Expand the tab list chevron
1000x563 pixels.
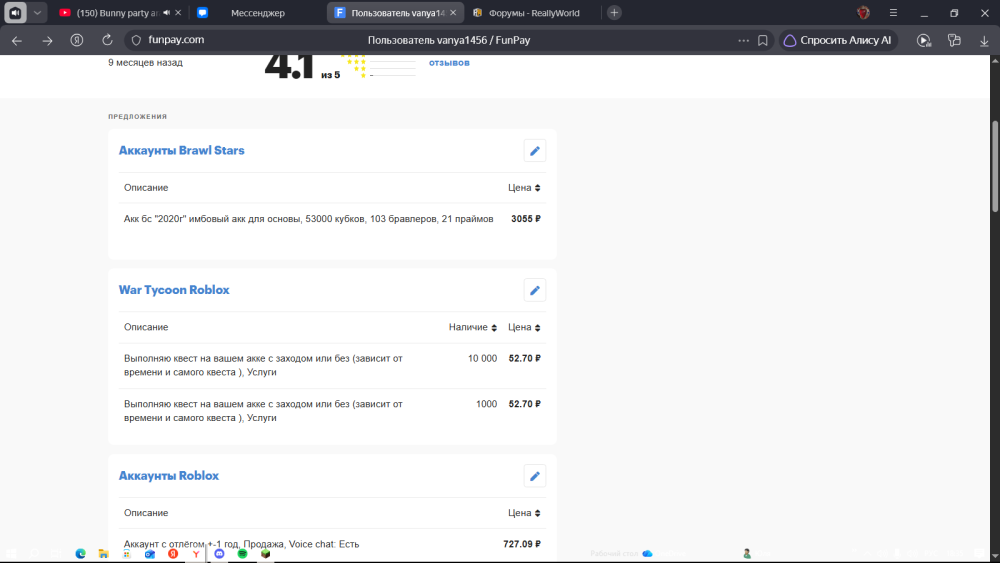point(37,13)
